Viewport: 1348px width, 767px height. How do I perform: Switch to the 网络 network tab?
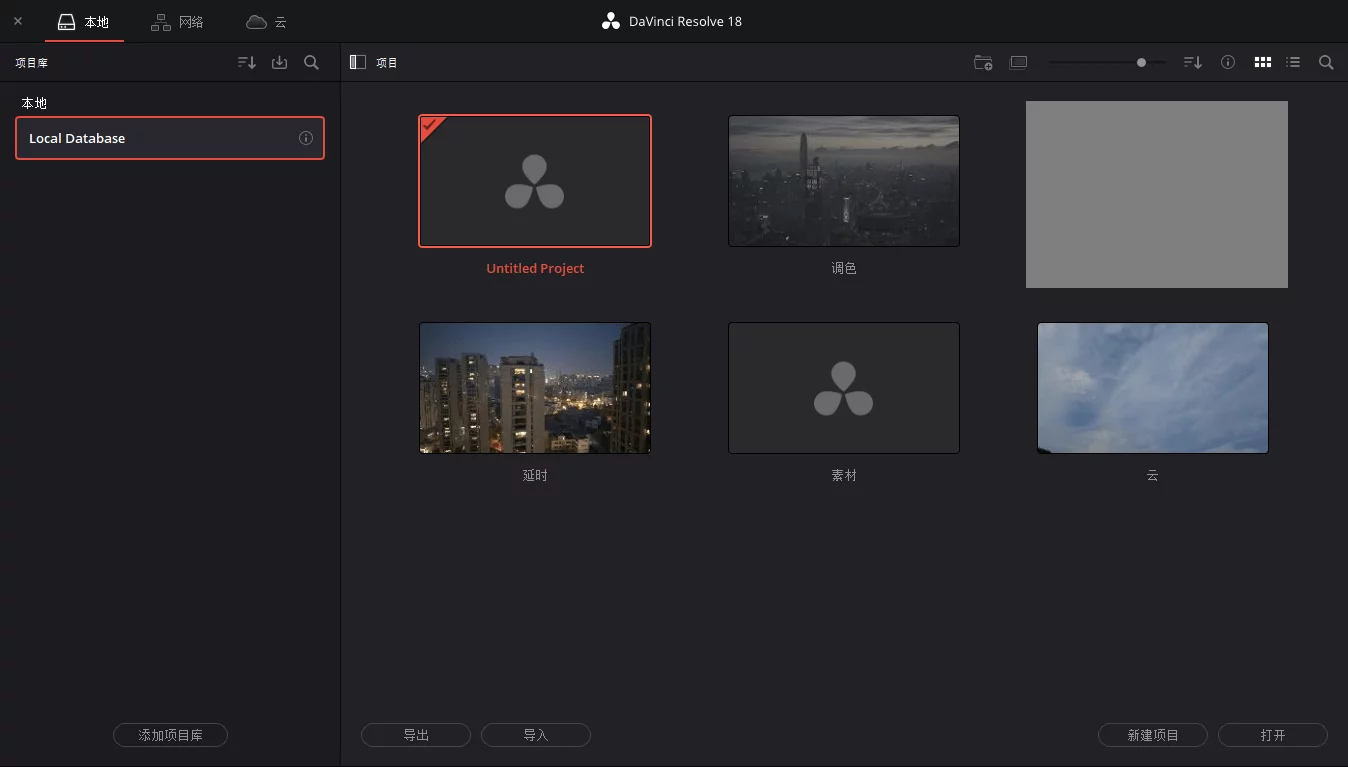click(x=177, y=21)
